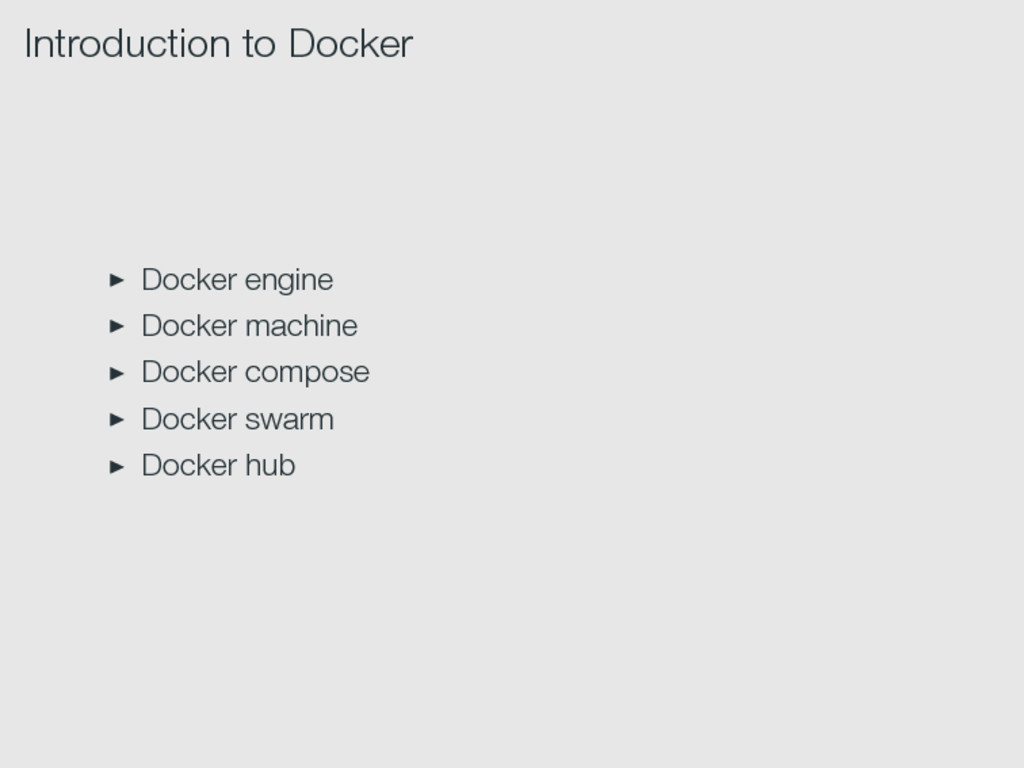Click the word 'Docker' in slide title
The width and height of the screenshot is (1024, 768).
point(351,44)
